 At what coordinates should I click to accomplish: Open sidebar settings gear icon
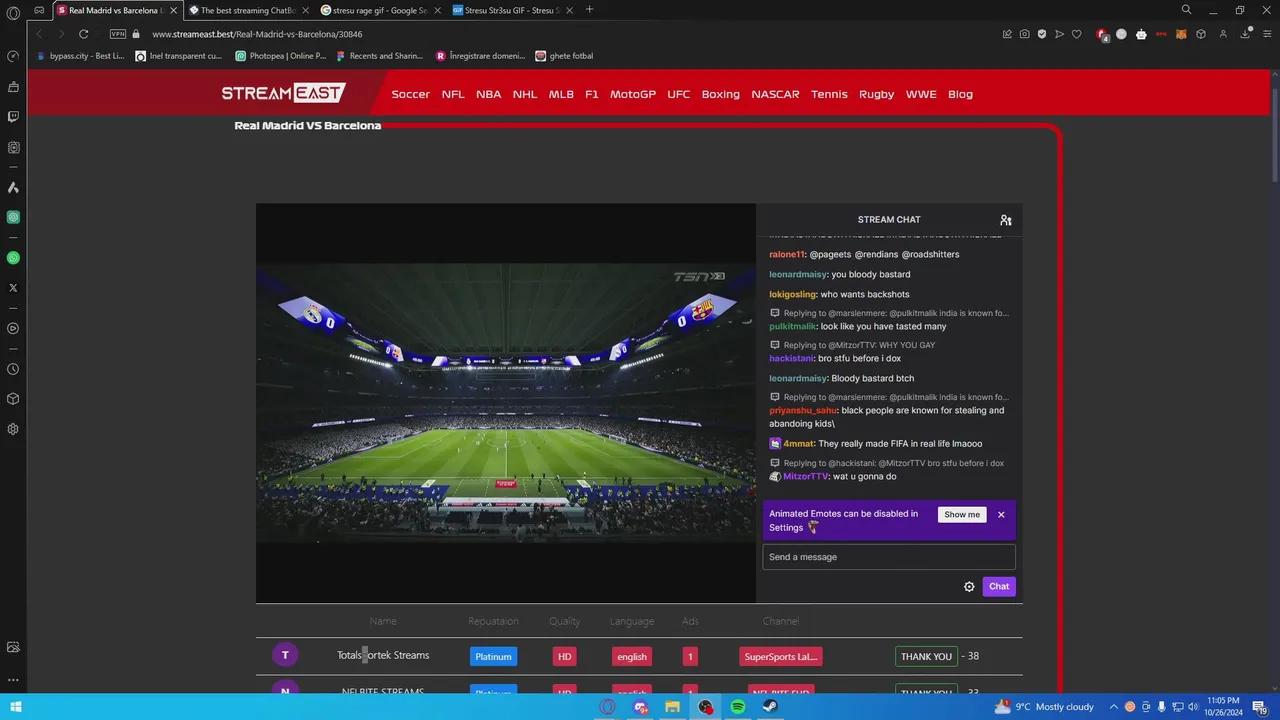point(13,429)
